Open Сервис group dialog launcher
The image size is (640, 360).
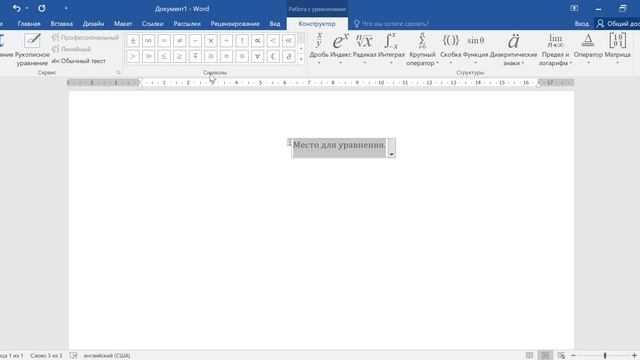click(118, 73)
